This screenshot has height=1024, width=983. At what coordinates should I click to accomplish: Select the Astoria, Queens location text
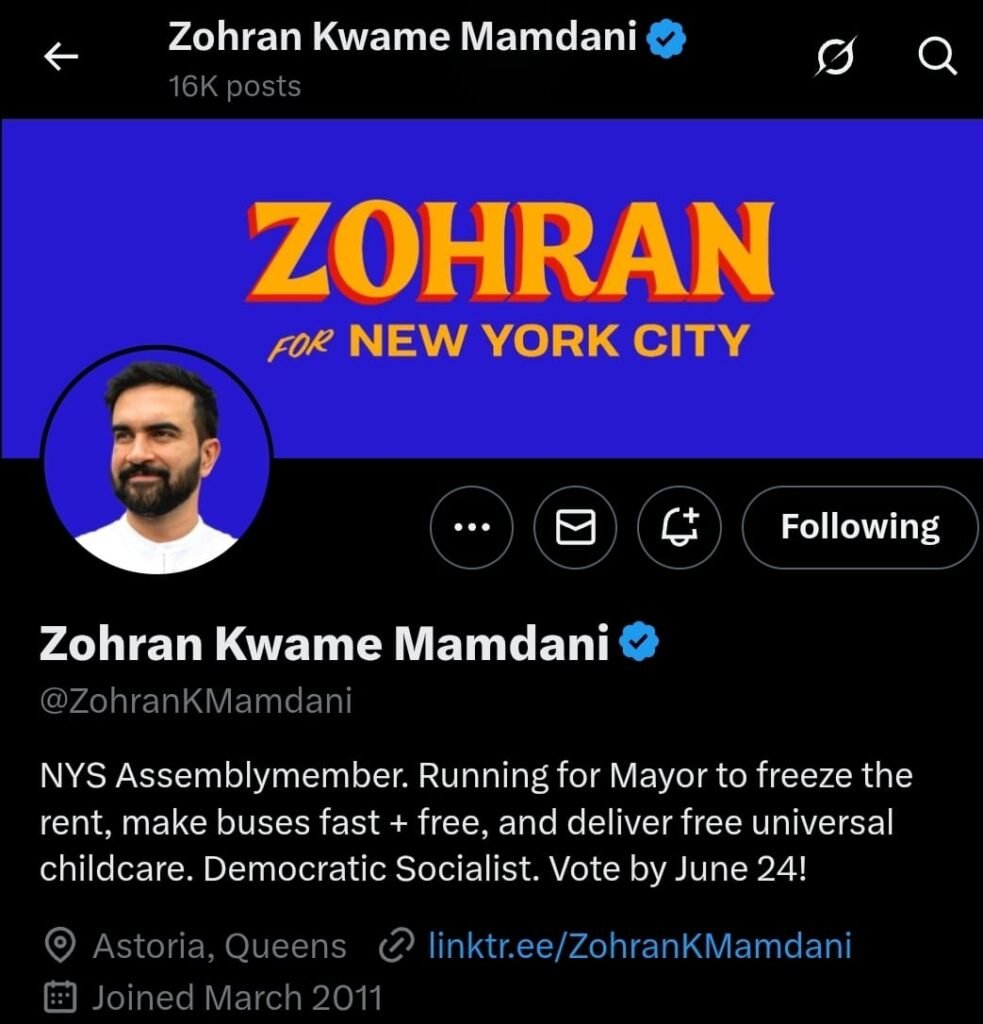pos(219,946)
